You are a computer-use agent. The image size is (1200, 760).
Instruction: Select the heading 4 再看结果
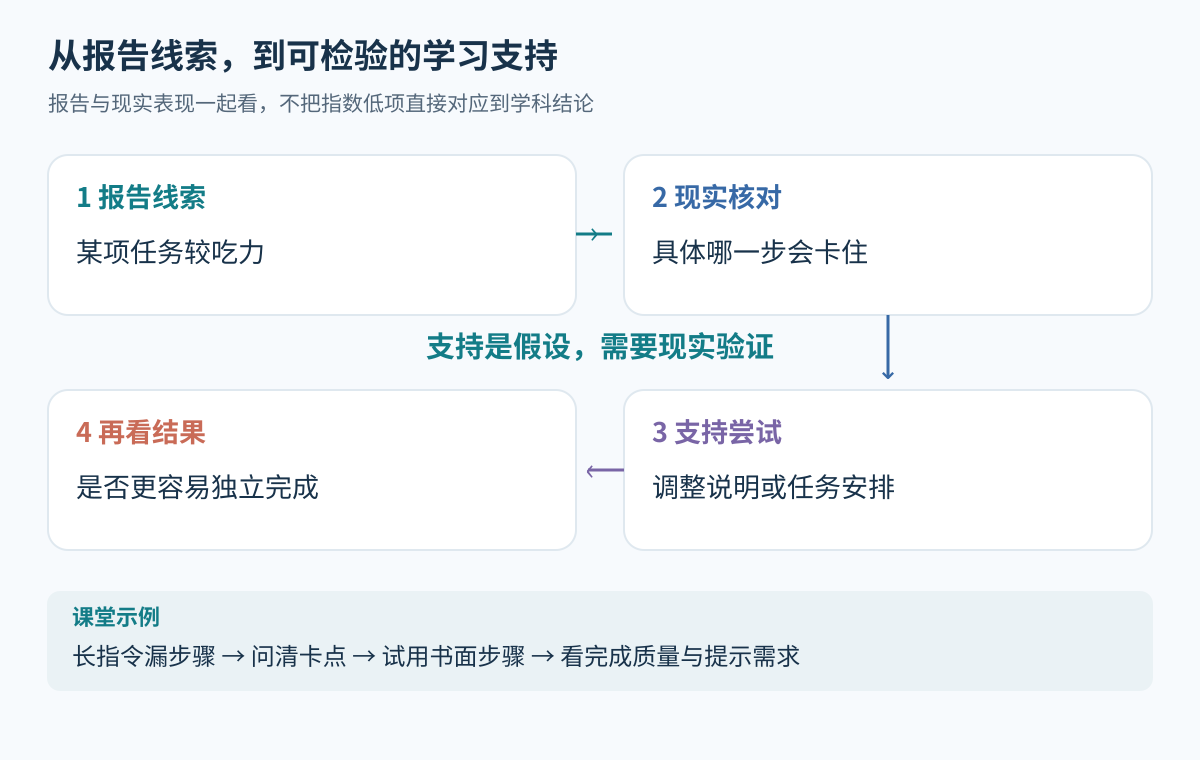(x=141, y=433)
